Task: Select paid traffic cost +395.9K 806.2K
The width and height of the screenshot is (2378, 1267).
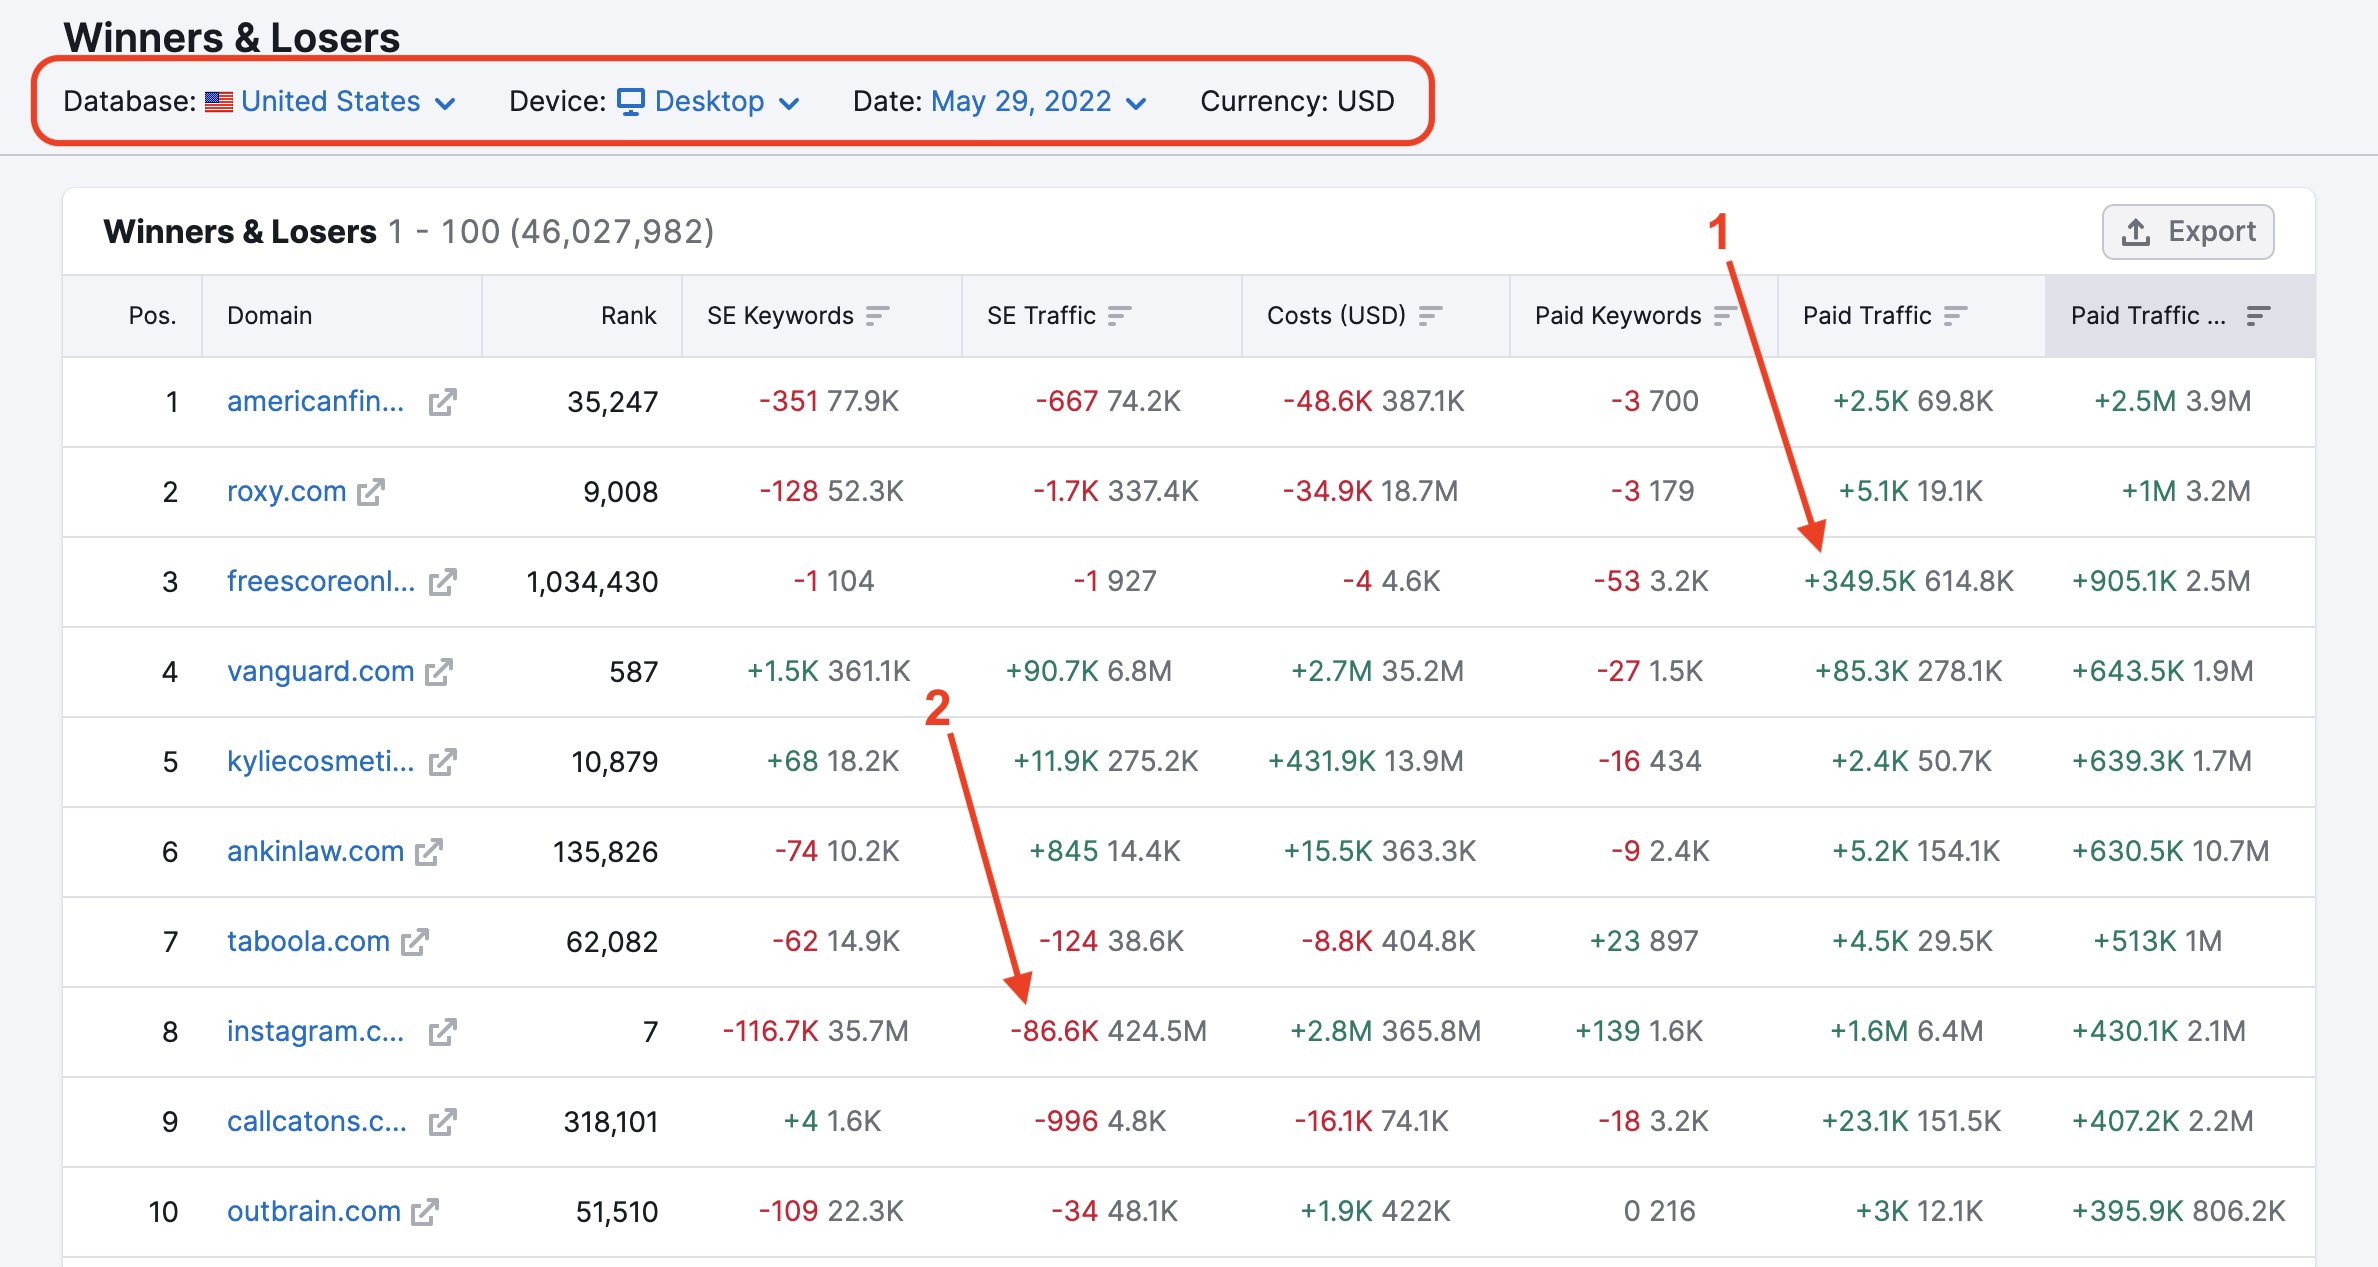Action: 2178,1211
